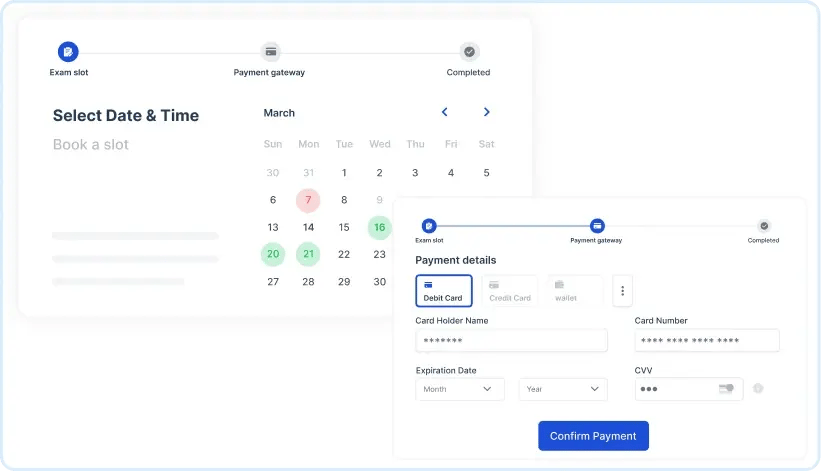Pick date 22 in the calendar
Image resolution: width=821 pixels, height=471 pixels.
coord(344,254)
